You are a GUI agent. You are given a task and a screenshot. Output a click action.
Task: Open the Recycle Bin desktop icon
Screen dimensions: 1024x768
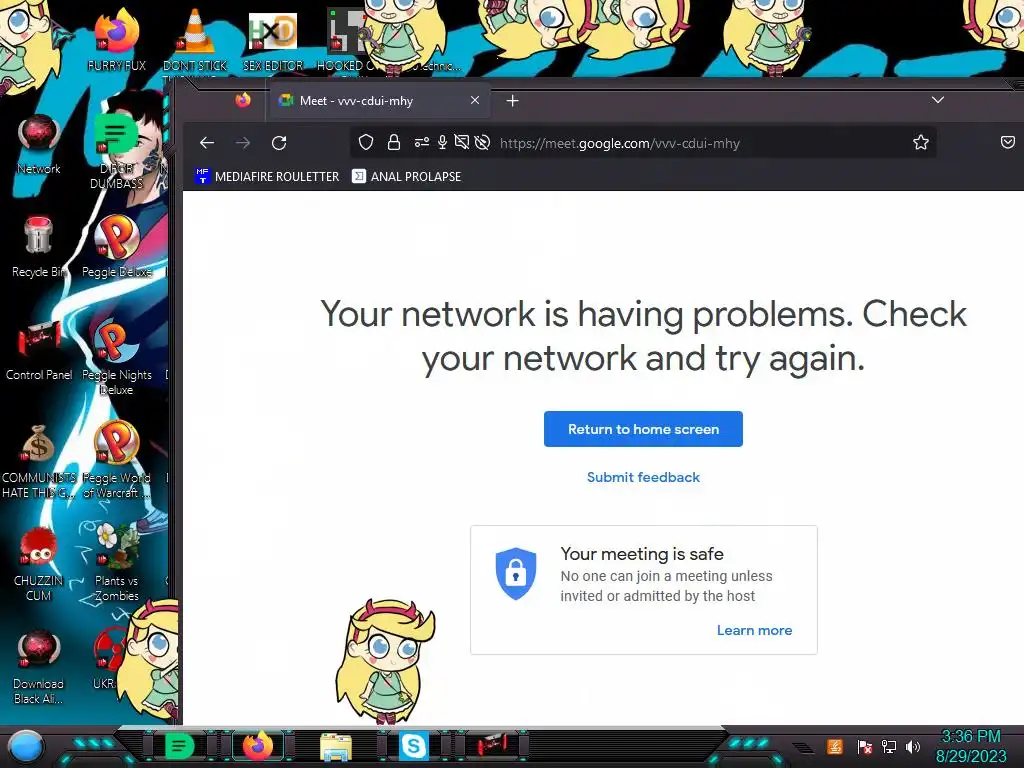point(39,247)
